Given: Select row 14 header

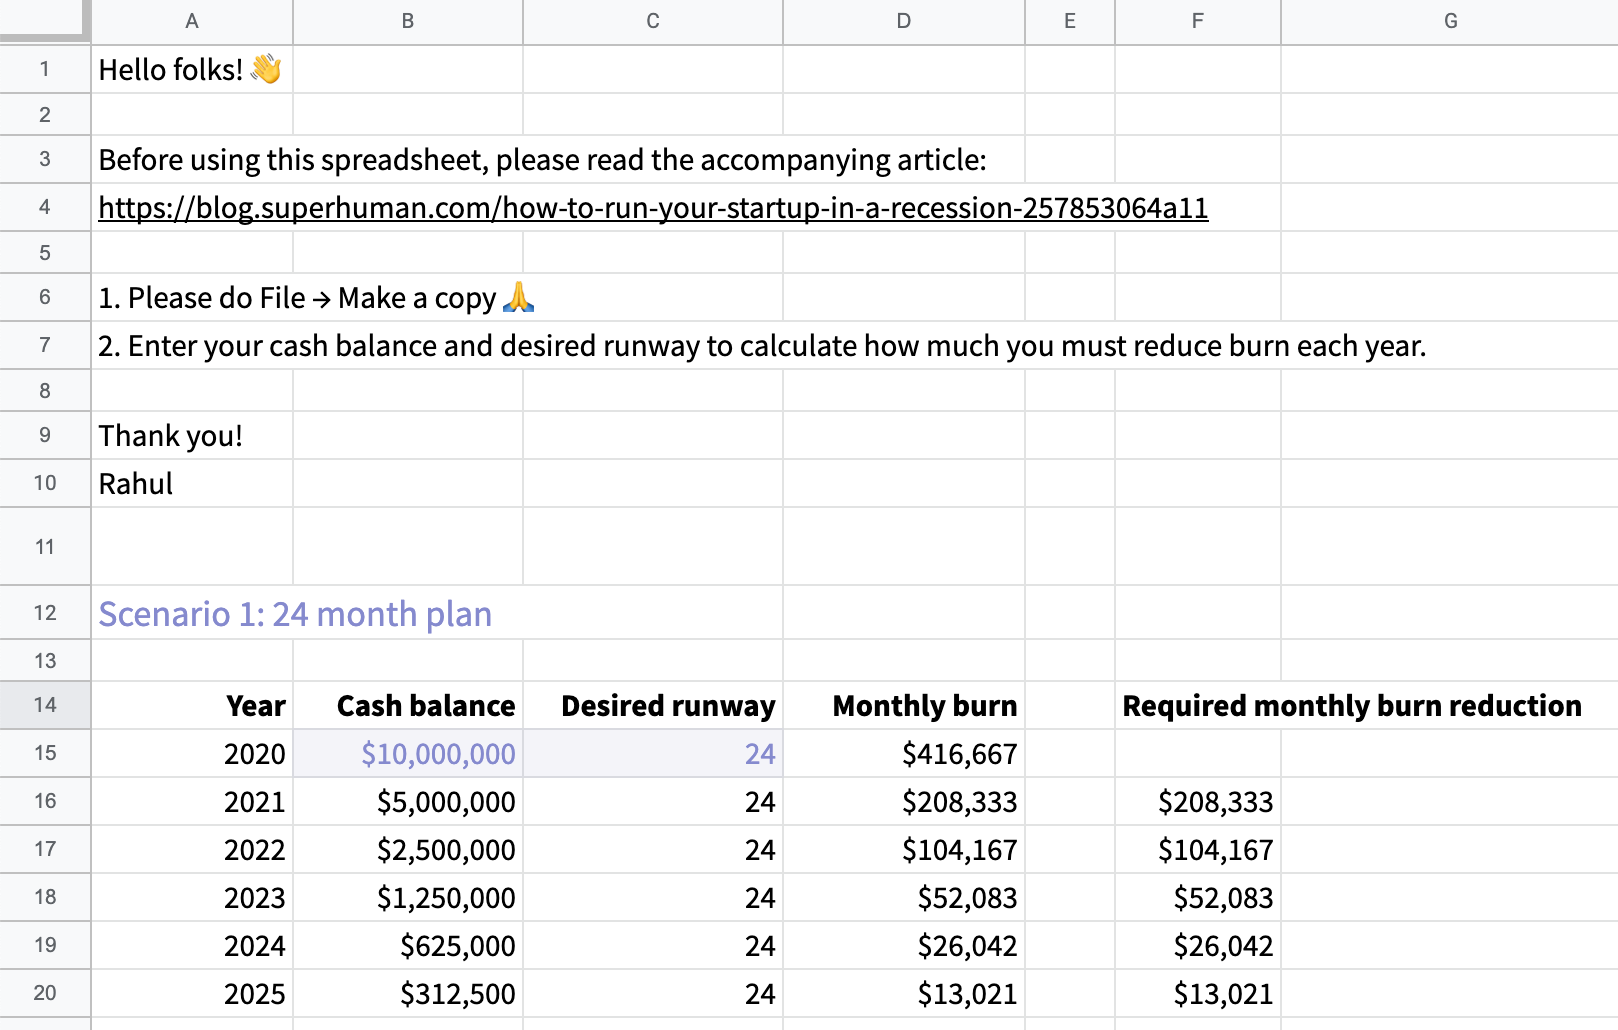Looking at the screenshot, I should pyautogui.click(x=45, y=705).
